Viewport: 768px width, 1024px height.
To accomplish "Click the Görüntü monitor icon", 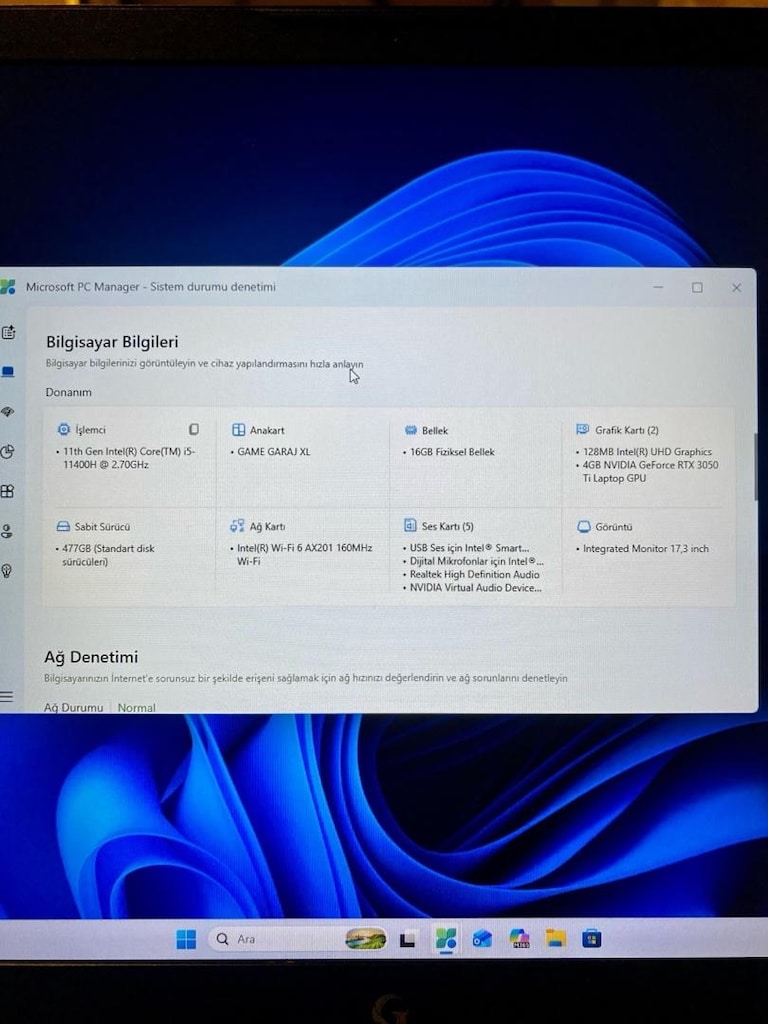I will click(x=584, y=526).
